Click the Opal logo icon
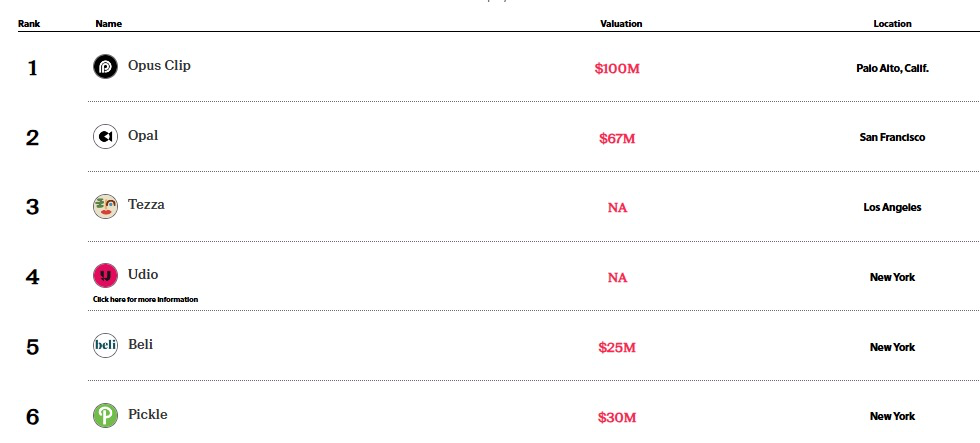 (105, 137)
